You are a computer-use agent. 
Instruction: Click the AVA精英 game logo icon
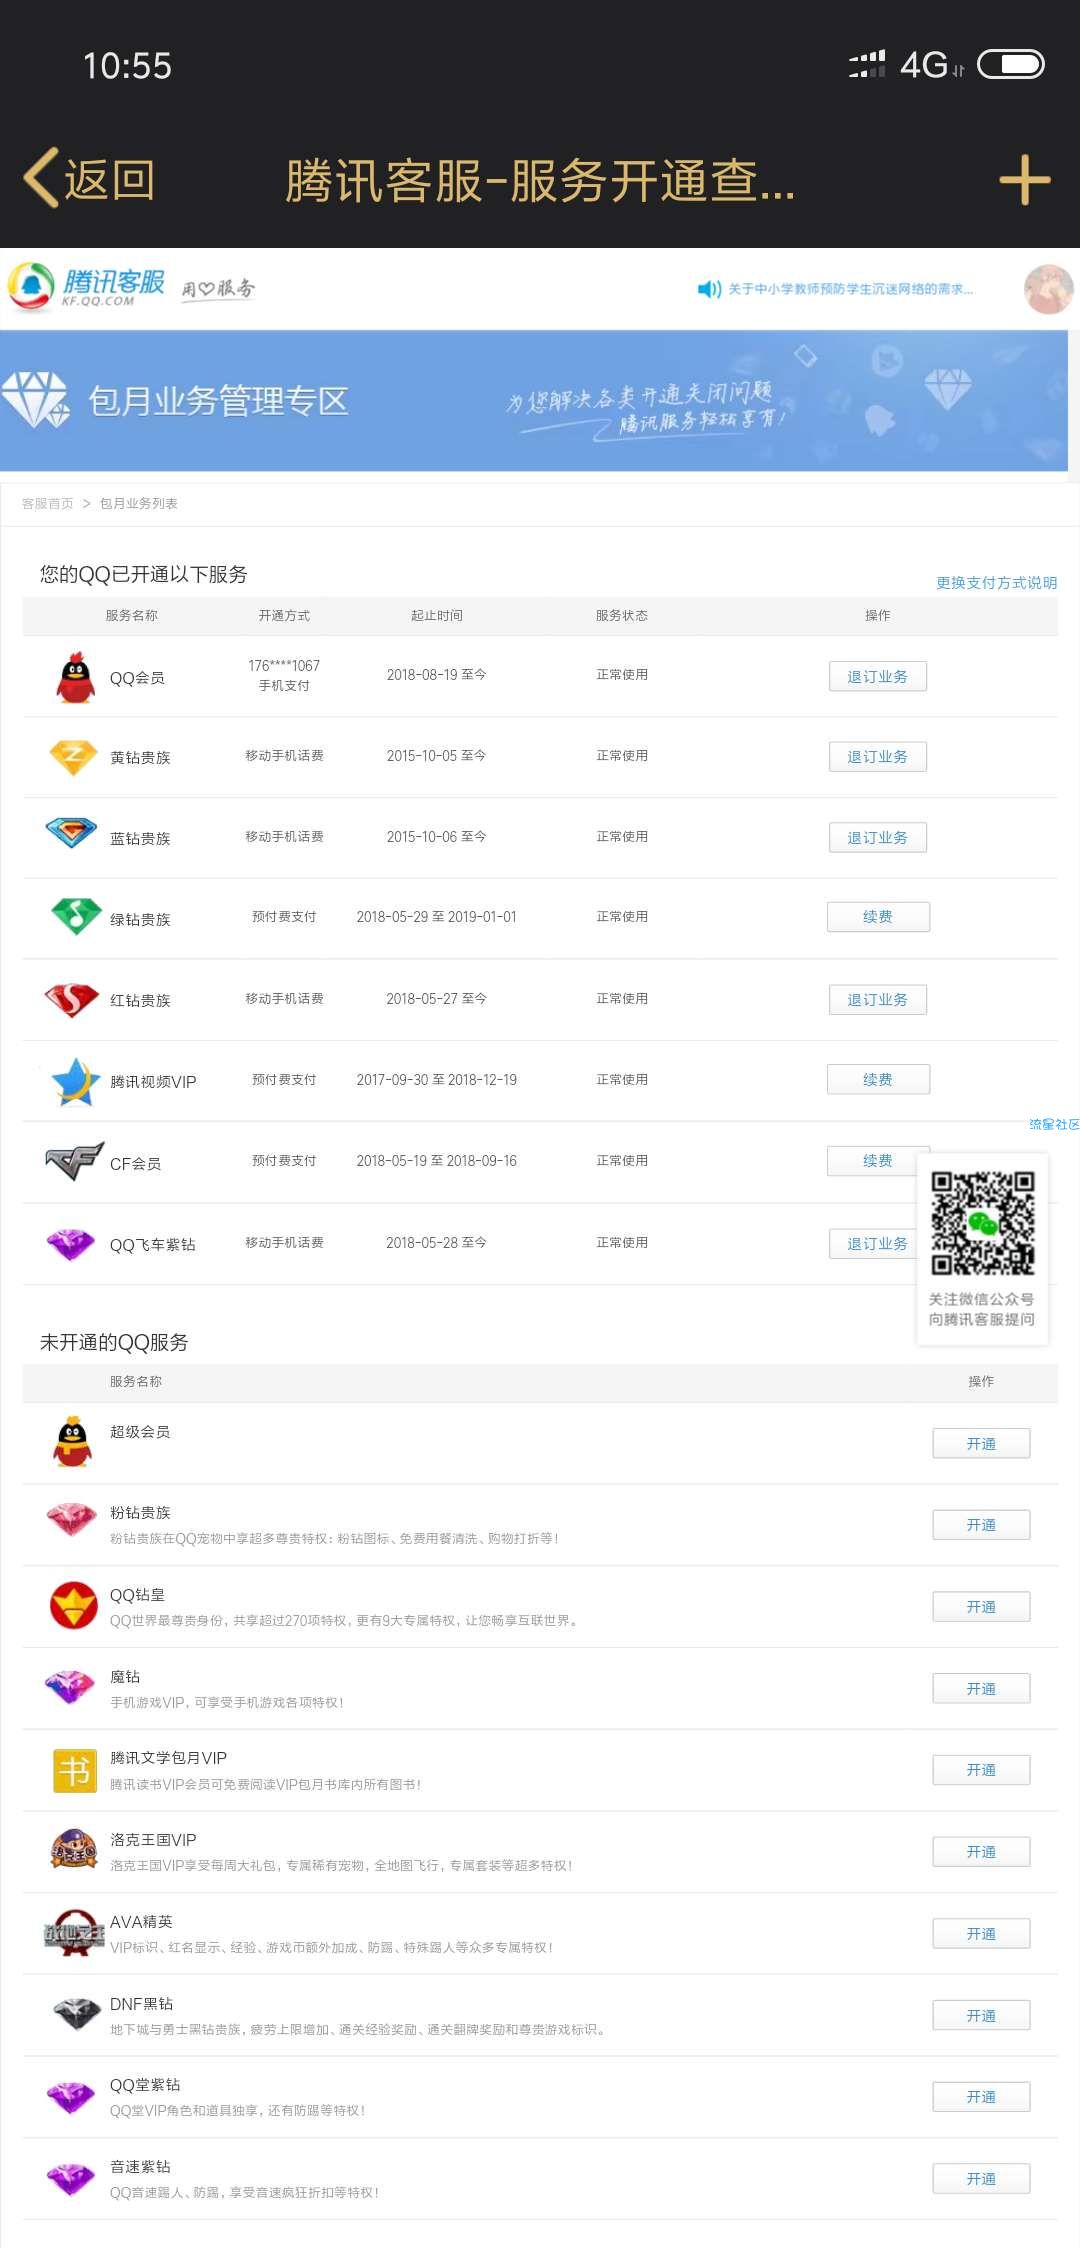coord(74,1933)
